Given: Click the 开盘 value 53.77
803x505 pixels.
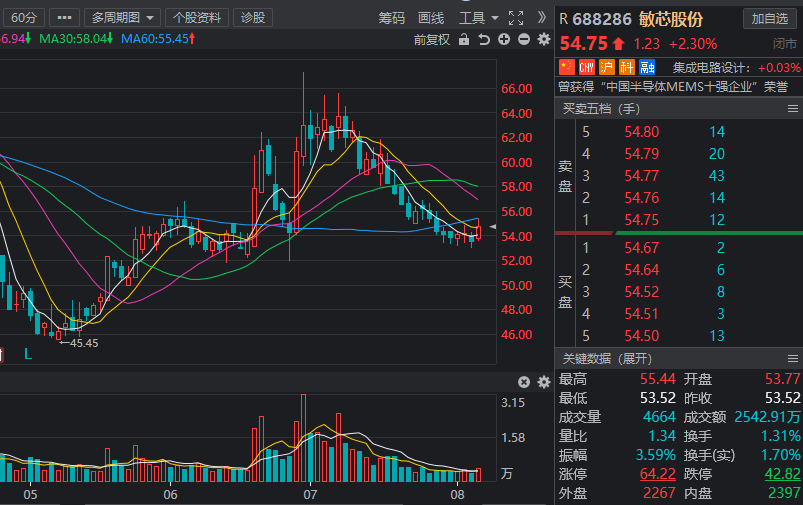Looking at the screenshot, I should click(783, 379).
